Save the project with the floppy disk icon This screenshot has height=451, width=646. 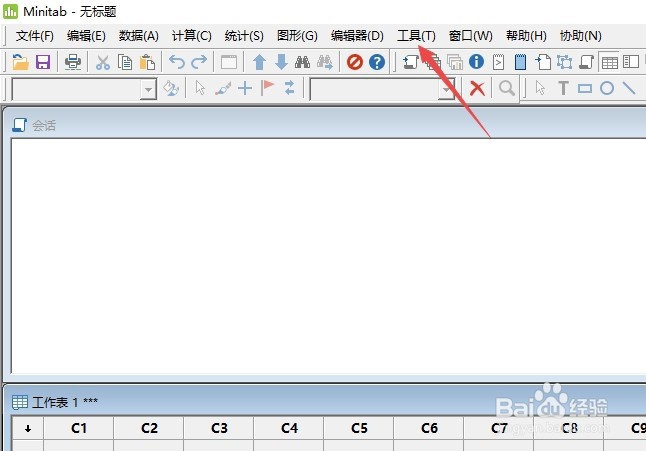pyautogui.click(x=43, y=62)
